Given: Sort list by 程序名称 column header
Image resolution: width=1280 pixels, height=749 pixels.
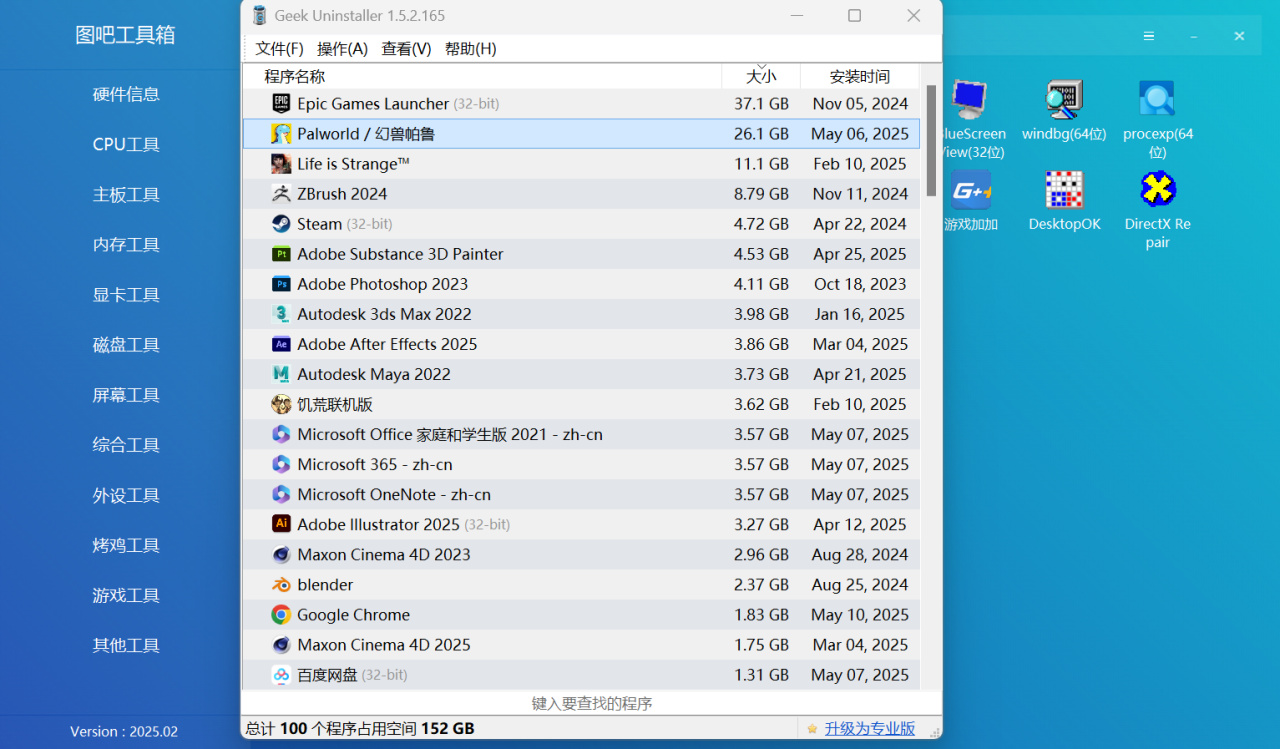Looking at the screenshot, I should coord(482,76).
